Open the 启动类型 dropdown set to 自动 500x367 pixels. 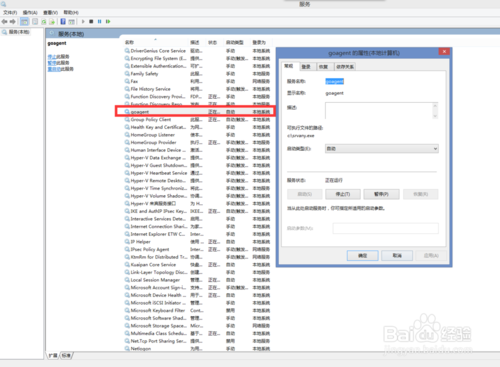coord(382,149)
